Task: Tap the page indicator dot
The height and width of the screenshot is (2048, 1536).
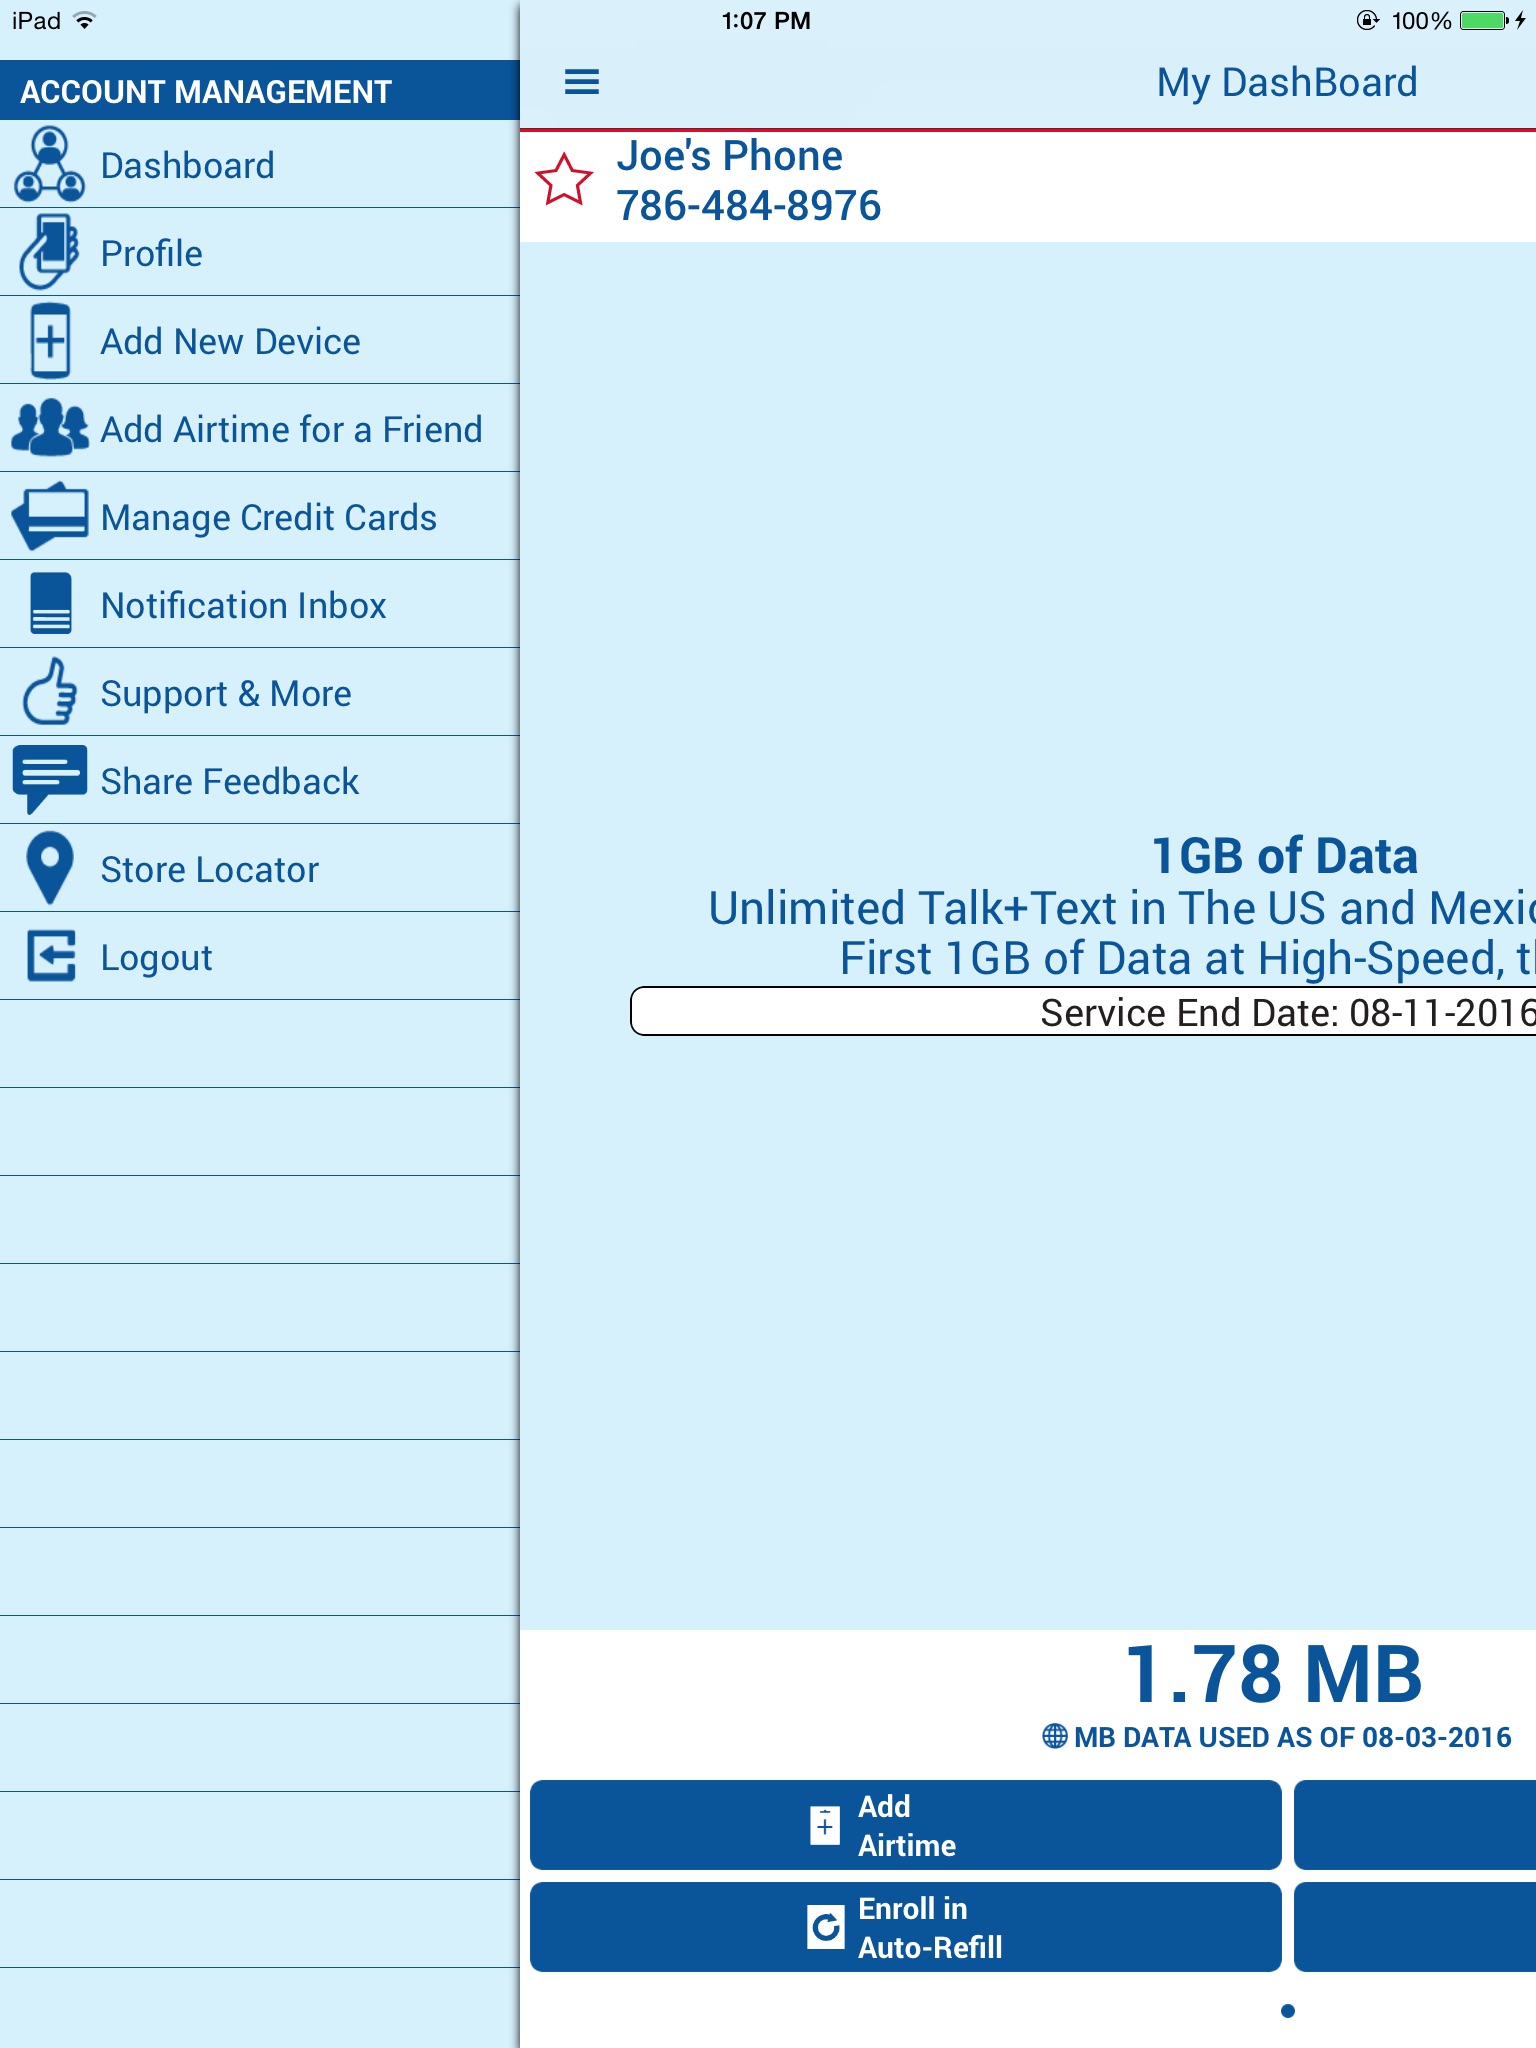Action: click(x=1288, y=2011)
